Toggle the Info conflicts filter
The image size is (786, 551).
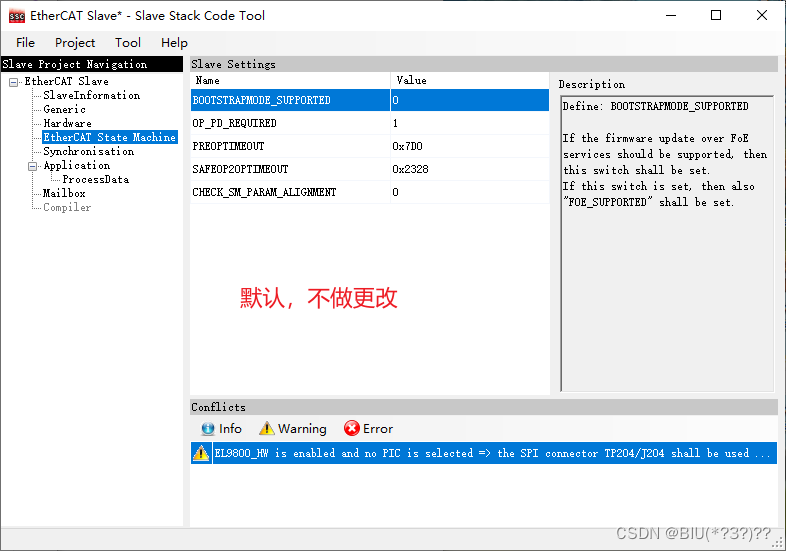click(222, 429)
